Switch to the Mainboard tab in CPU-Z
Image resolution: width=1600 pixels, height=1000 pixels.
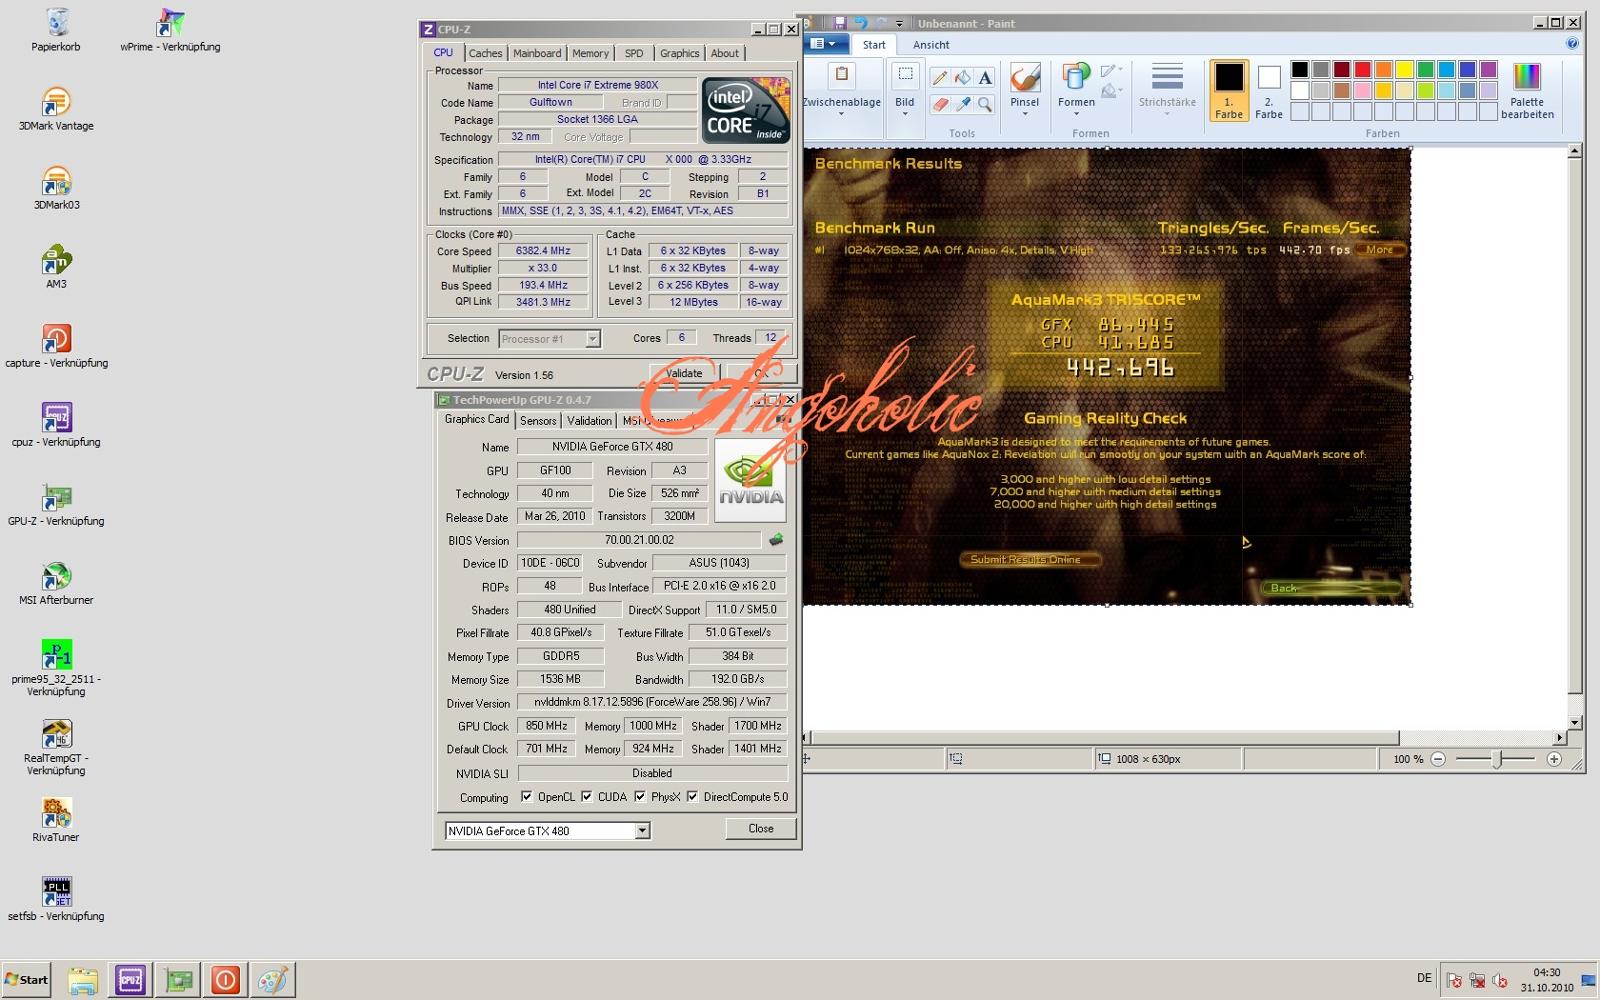click(537, 53)
